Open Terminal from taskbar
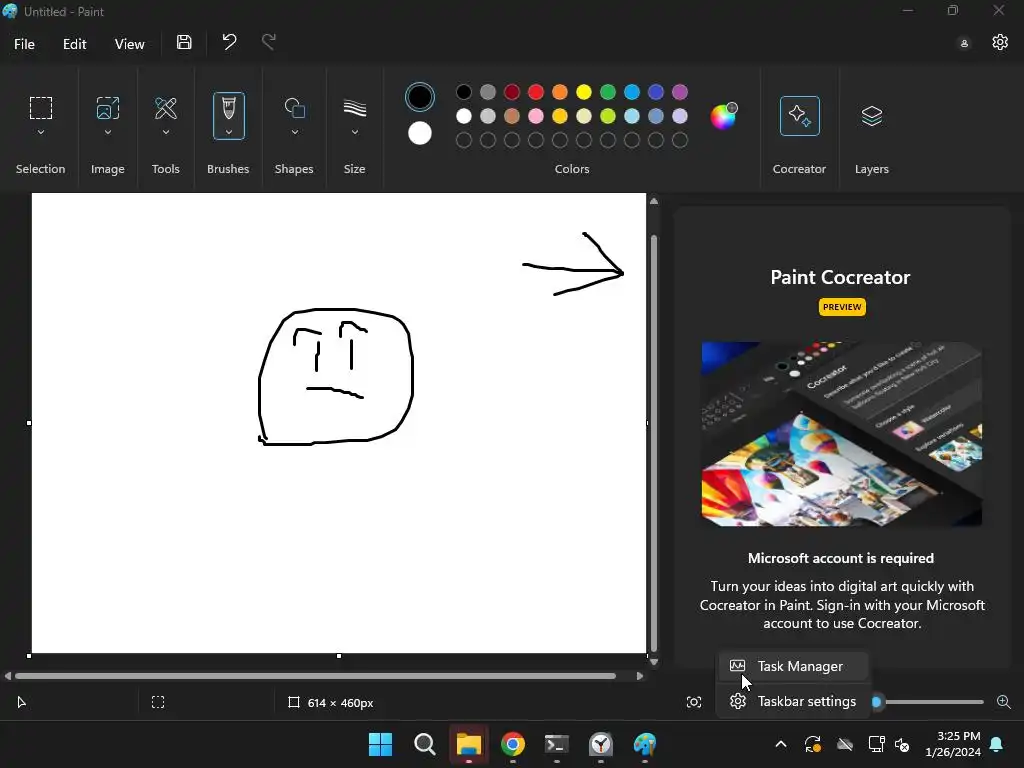Viewport: 1024px width, 768px height. click(x=556, y=744)
